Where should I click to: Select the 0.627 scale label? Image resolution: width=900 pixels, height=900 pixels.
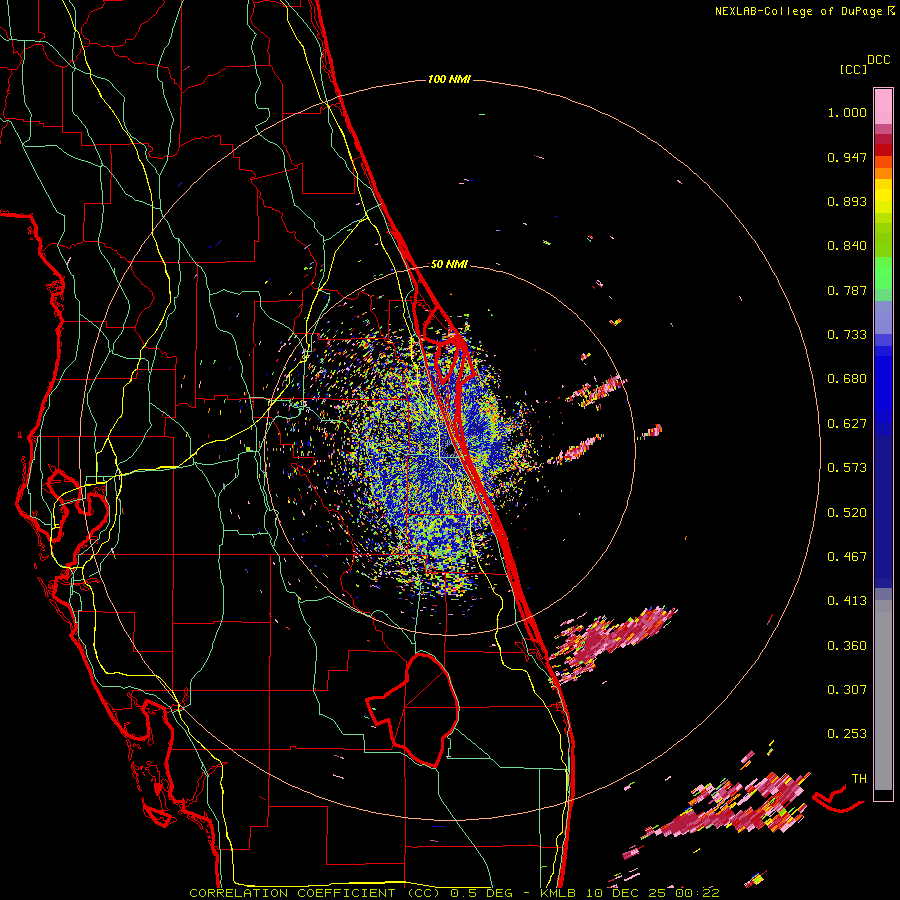847,424
